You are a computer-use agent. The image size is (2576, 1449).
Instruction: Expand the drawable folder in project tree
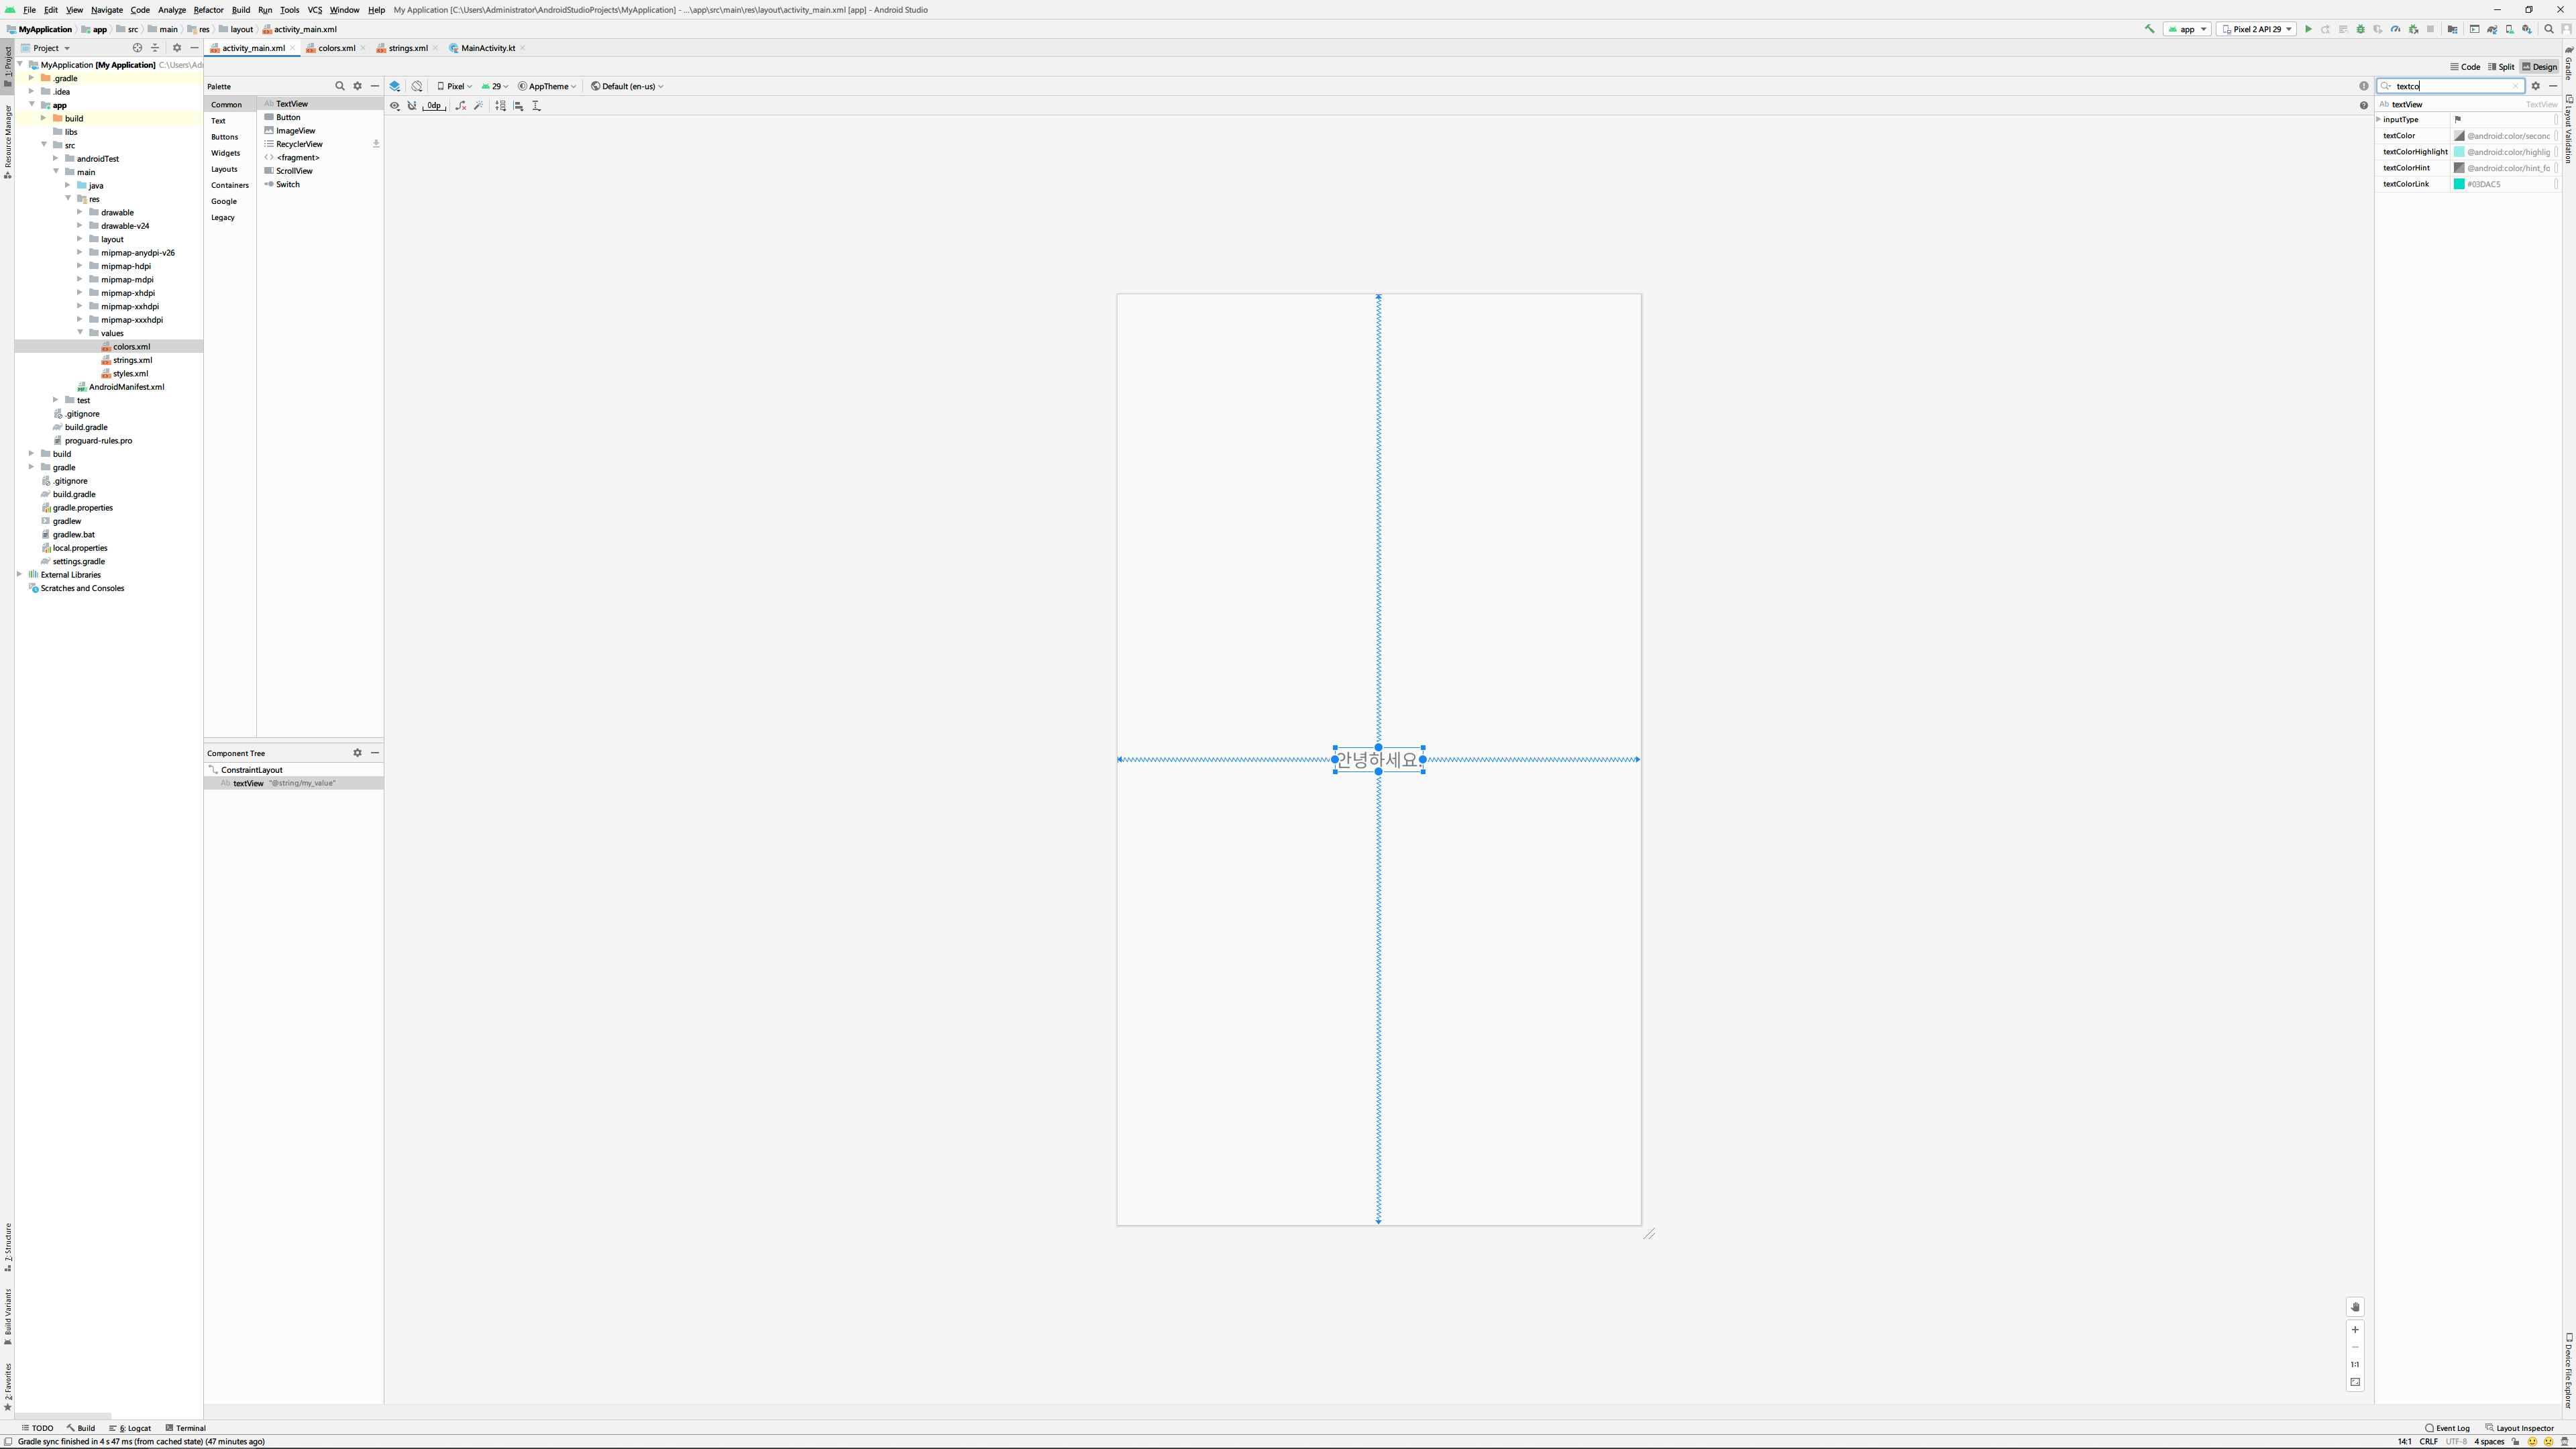(x=80, y=212)
